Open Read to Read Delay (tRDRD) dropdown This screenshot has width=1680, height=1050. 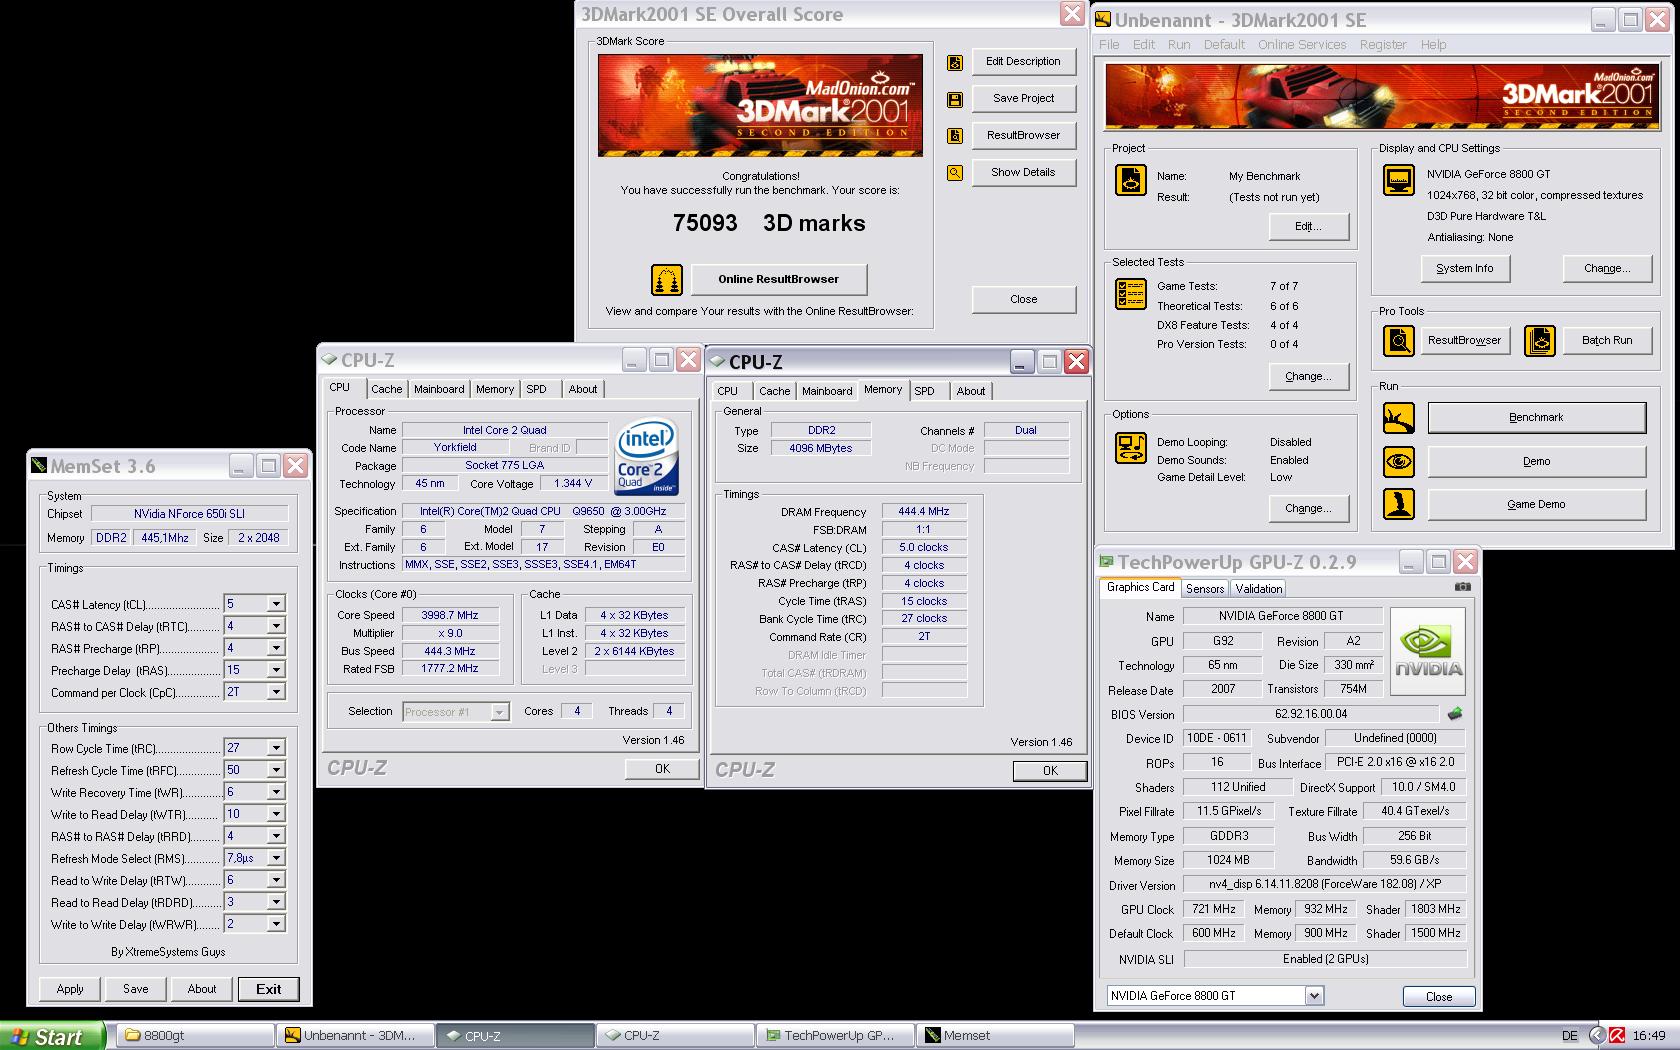coord(276,902)
